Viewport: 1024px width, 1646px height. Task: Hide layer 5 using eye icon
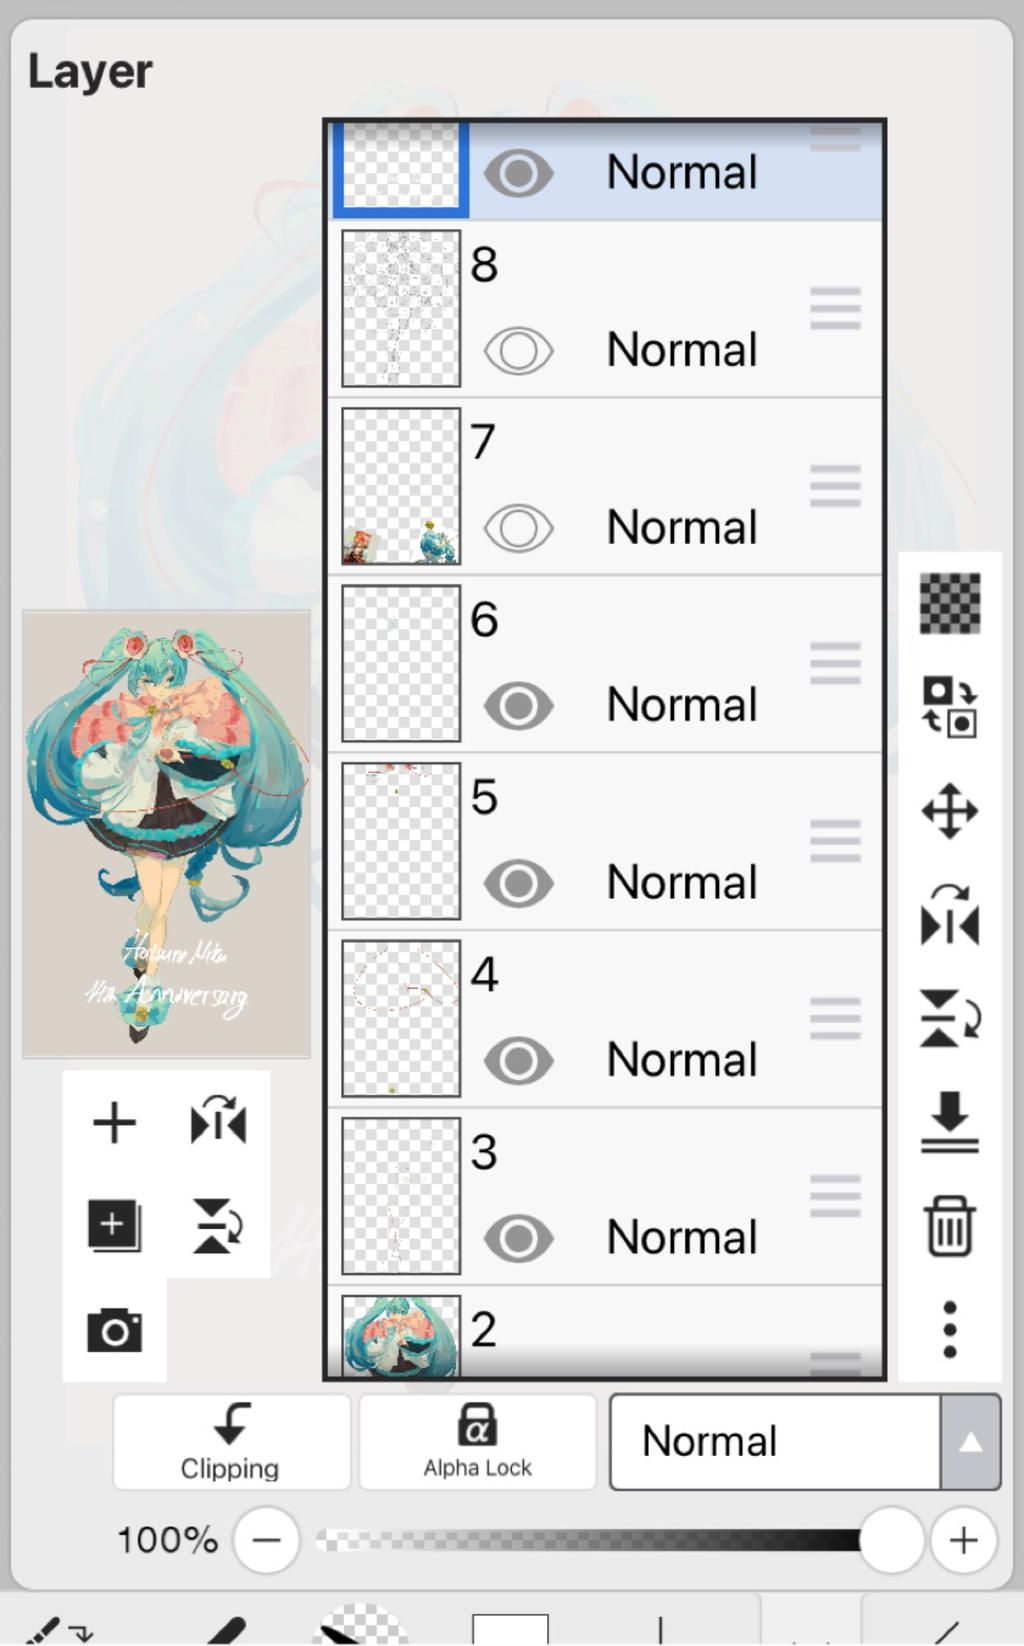pyautogui.click(x=518, y=883)
